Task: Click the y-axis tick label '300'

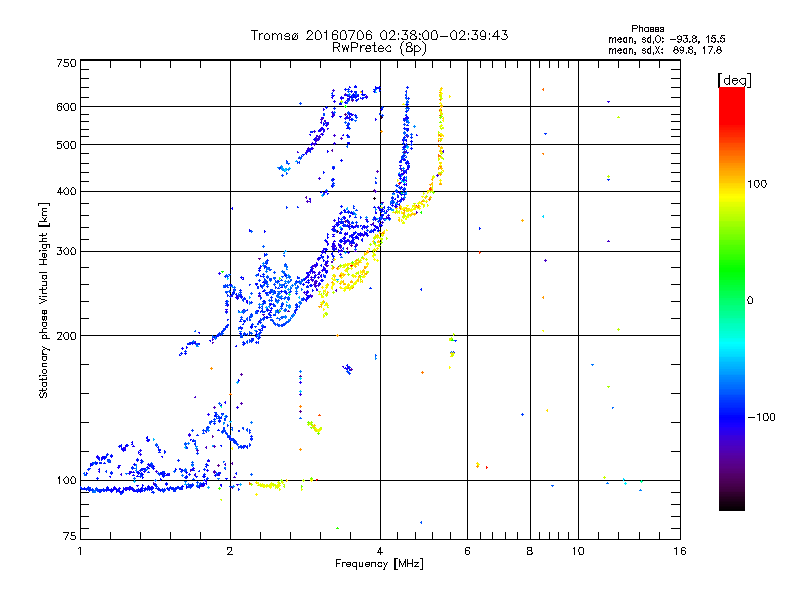Action: [x=66, y=251]
